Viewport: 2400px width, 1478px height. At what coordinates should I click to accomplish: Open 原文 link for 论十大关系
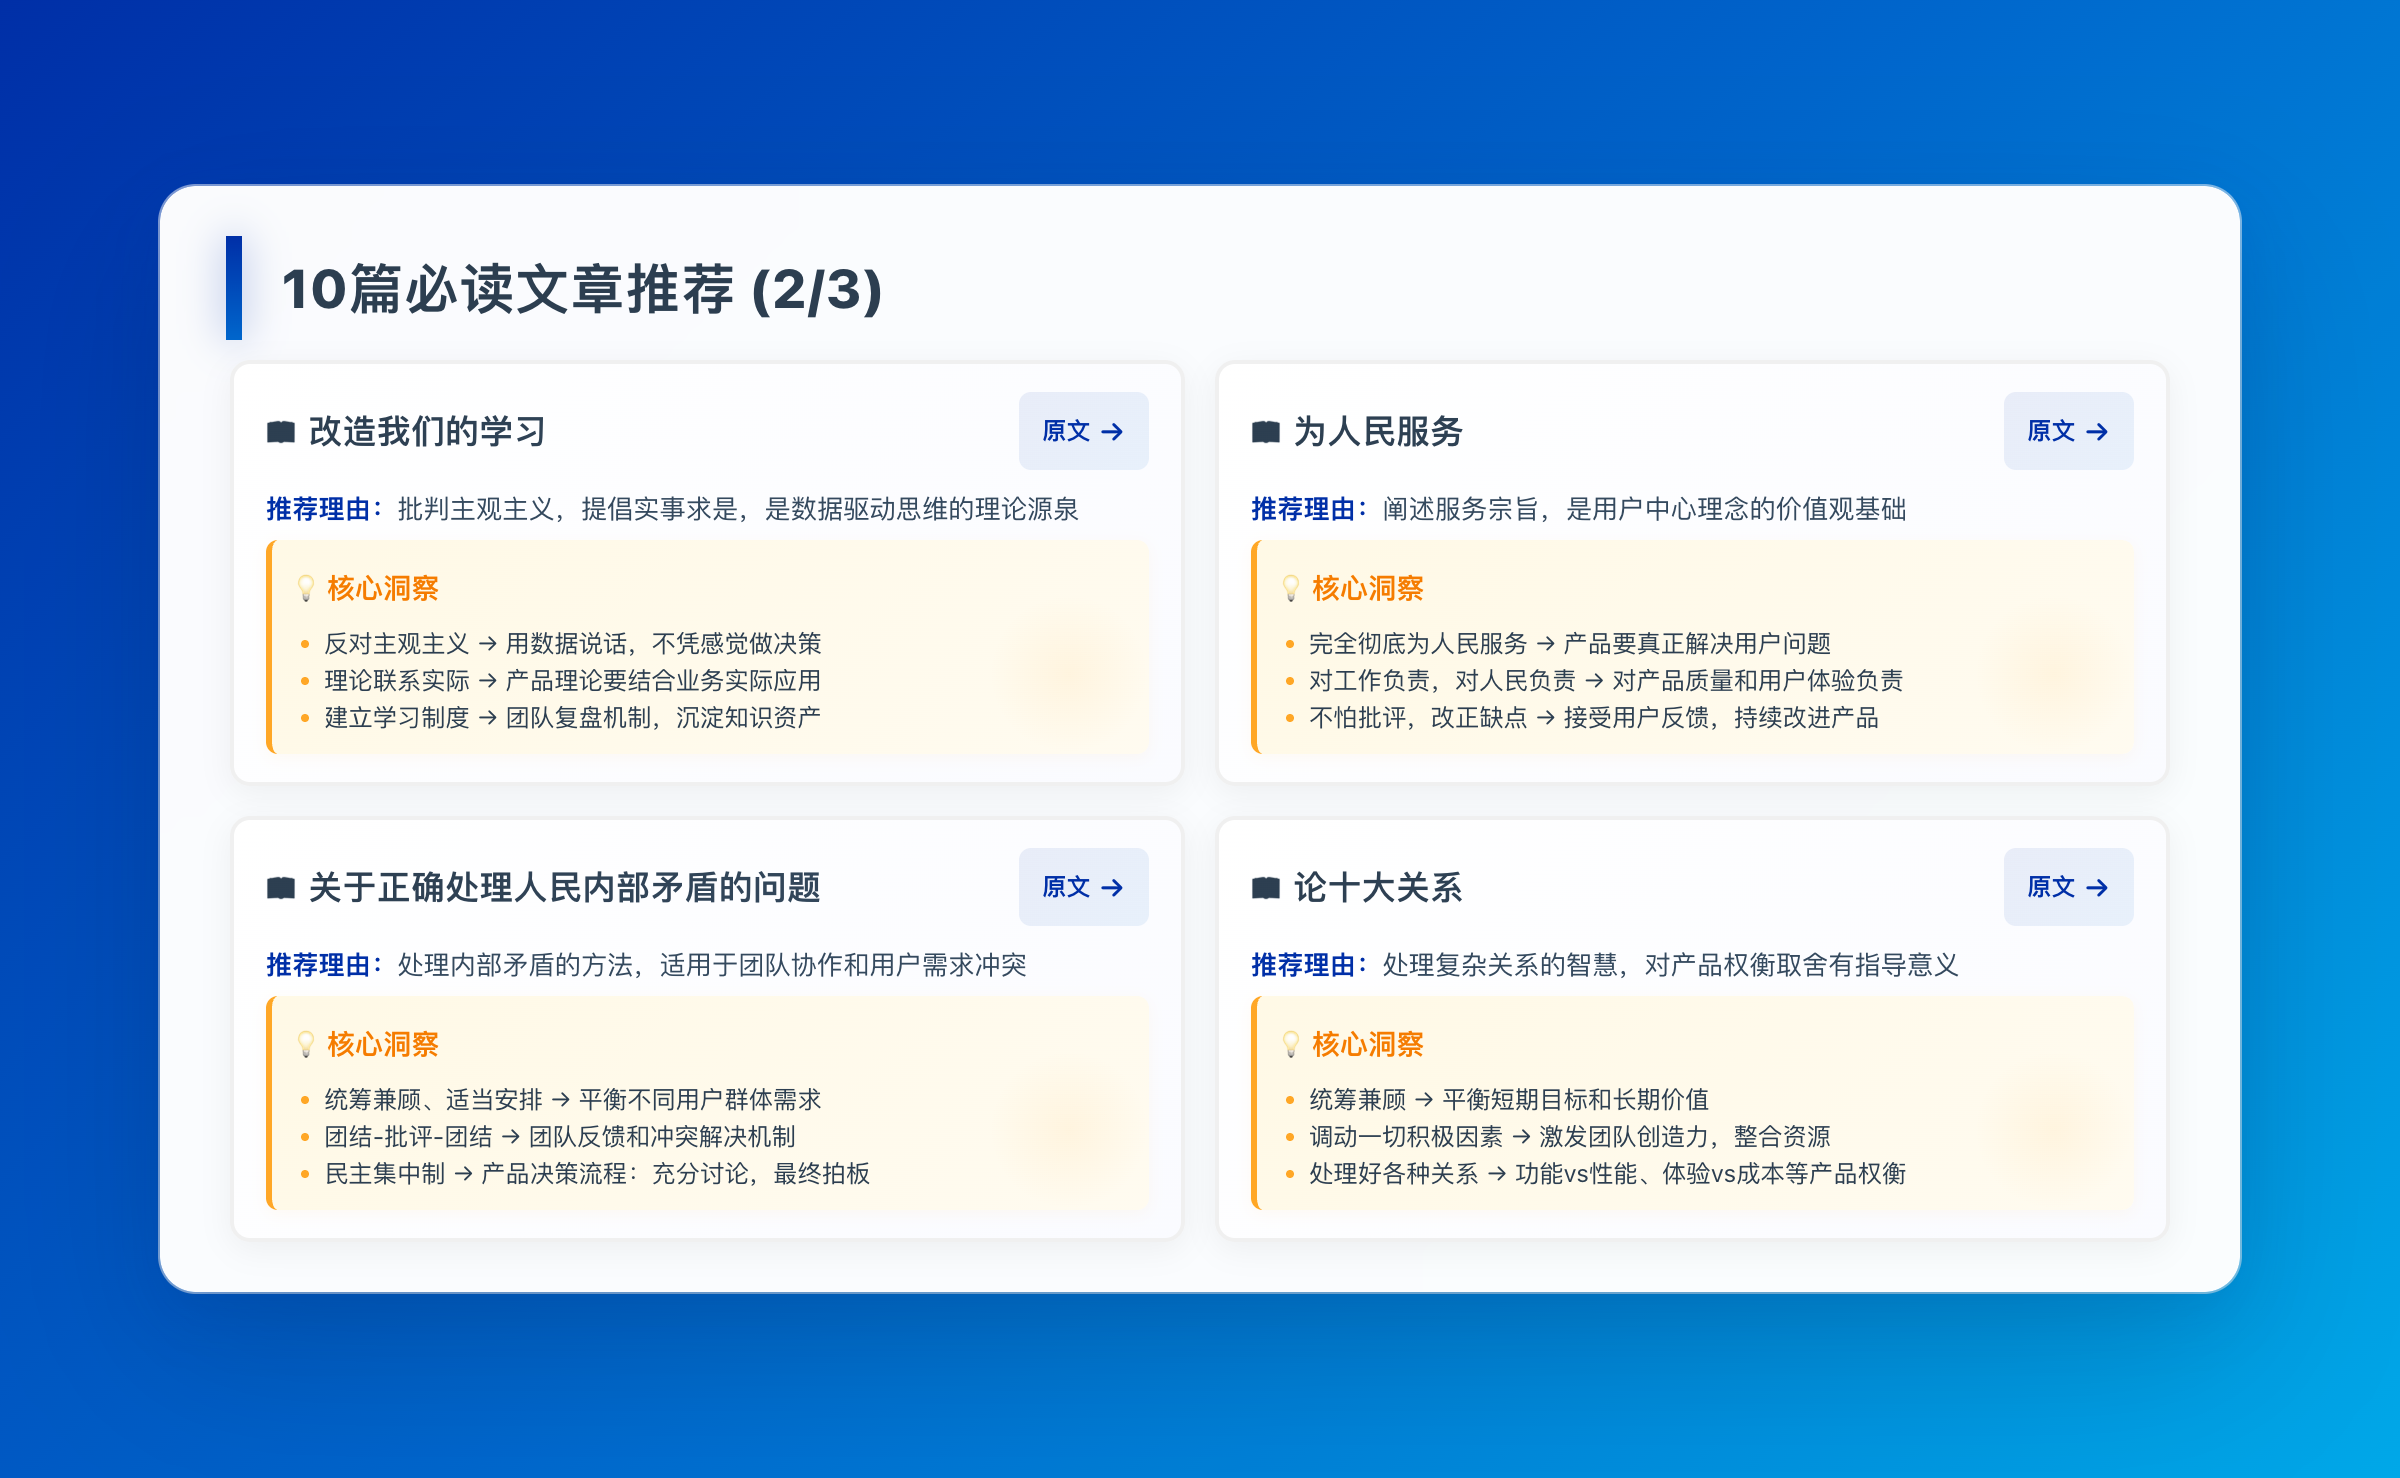[x=2067, y=887]
